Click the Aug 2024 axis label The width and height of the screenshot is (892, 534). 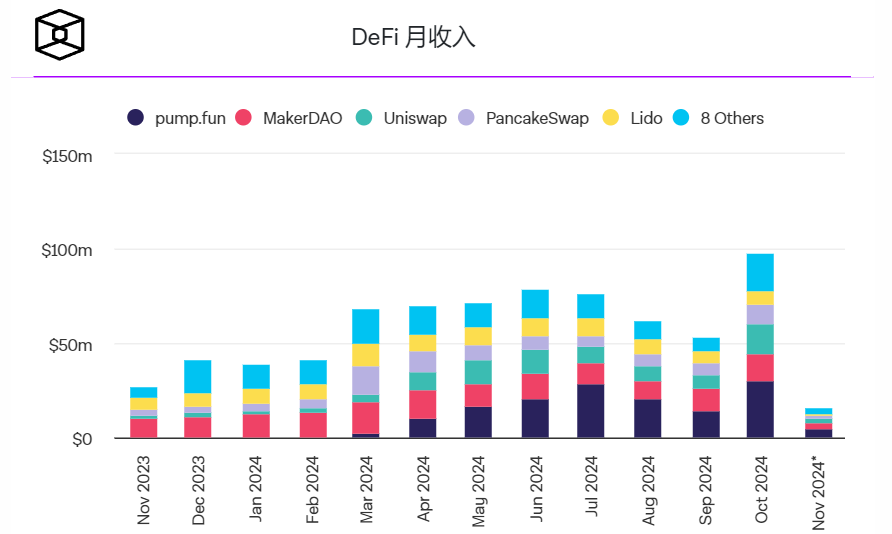649,490
